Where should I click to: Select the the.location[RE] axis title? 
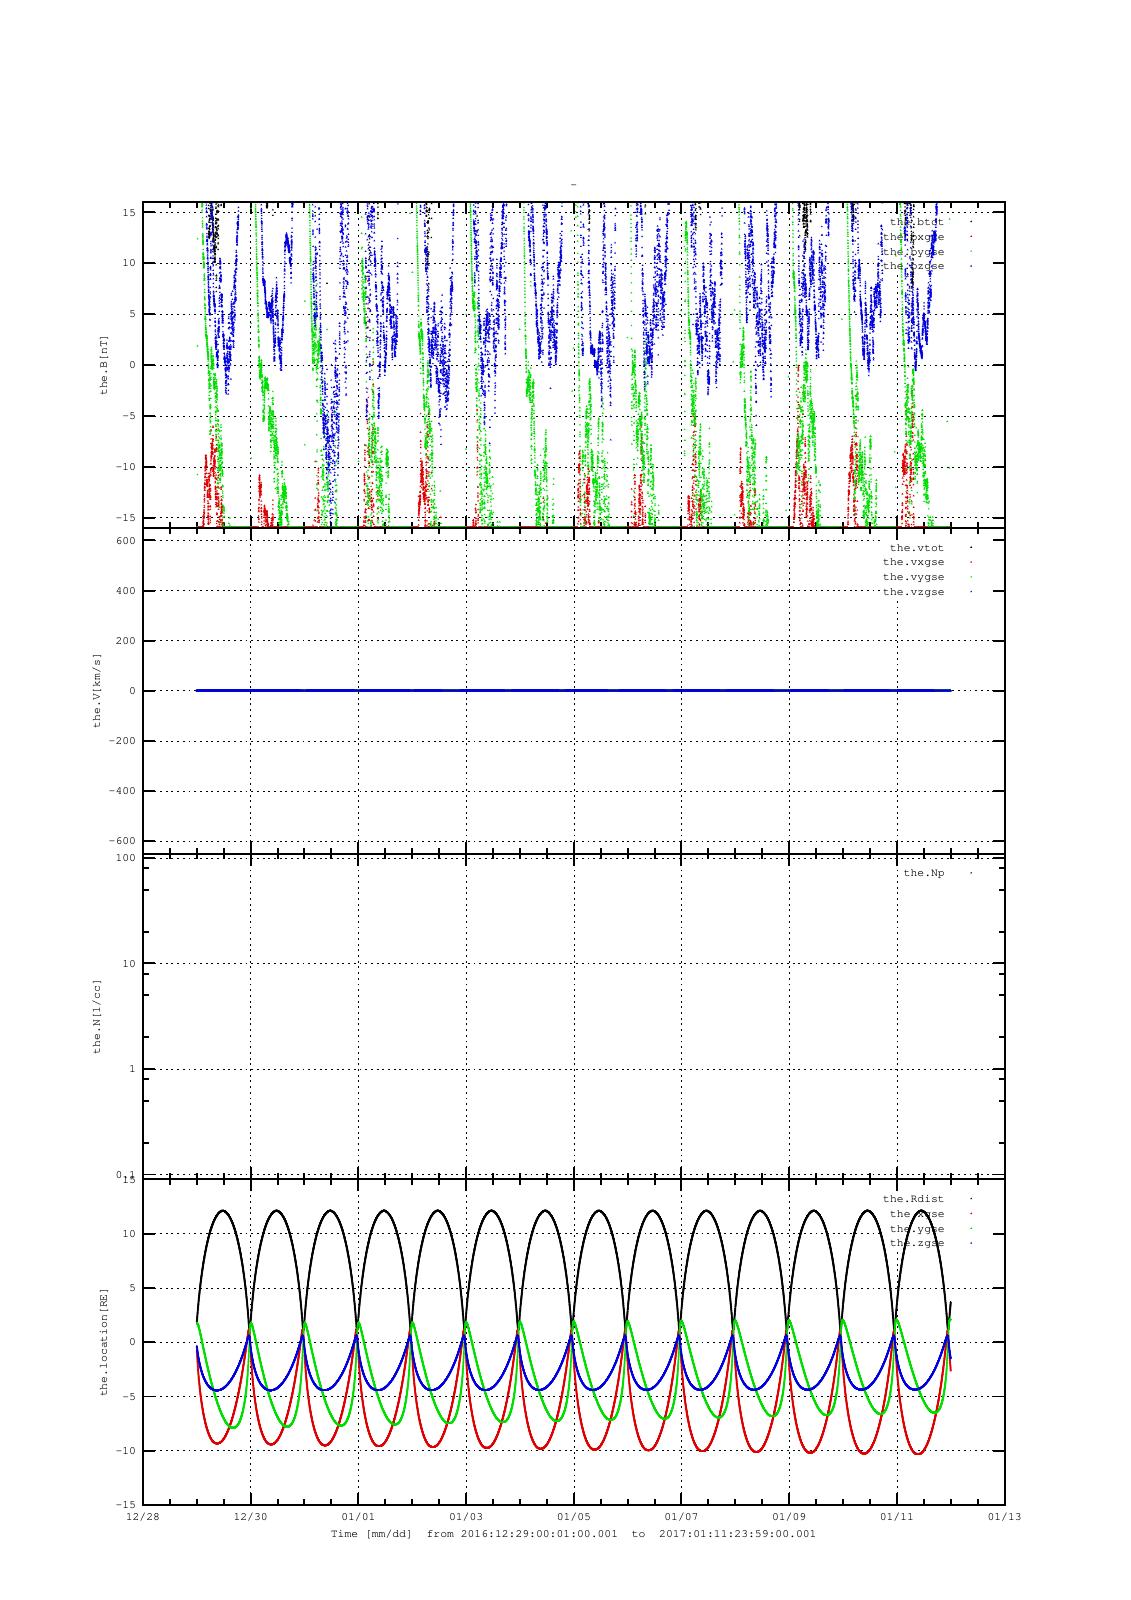(x=103, y=1342)
